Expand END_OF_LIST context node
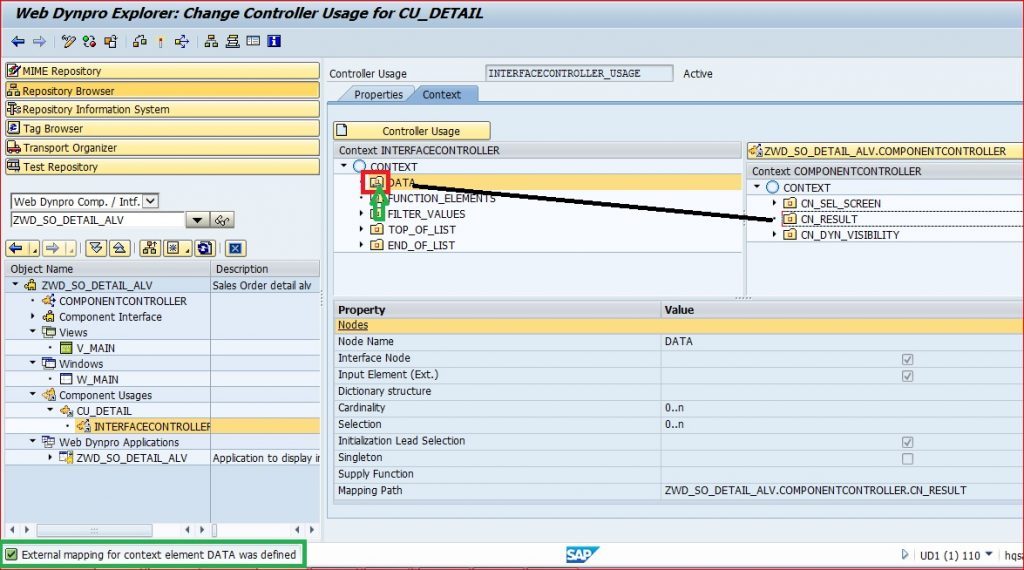1024x570 pixels. [x=361, y=245]
